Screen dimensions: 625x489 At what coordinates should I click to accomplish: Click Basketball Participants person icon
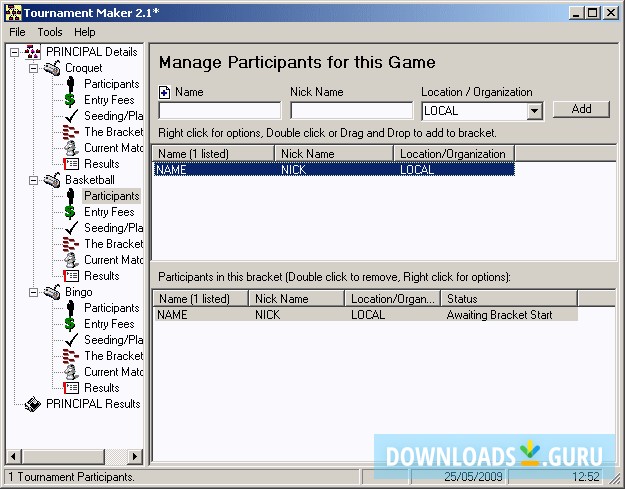point(71,196)
